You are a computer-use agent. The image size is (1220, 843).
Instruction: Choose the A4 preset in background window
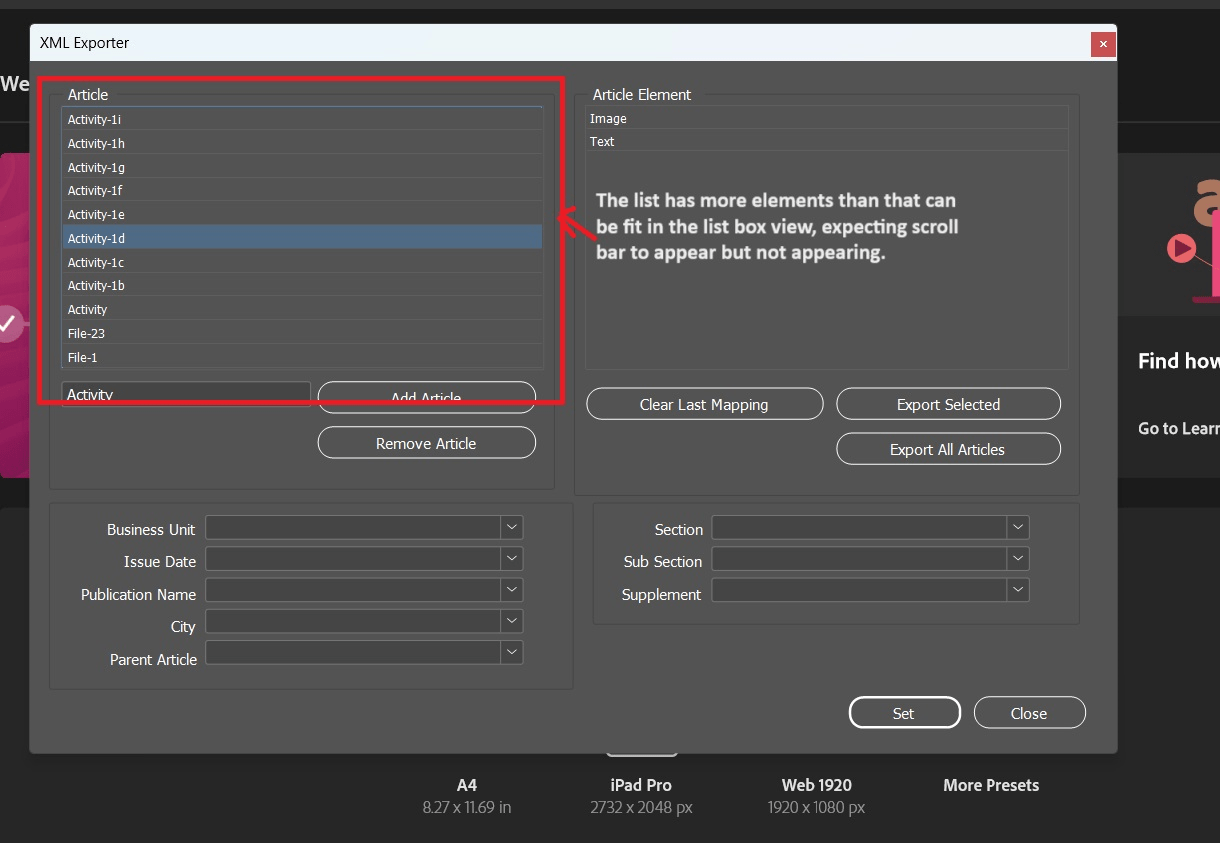pos(467,795)
